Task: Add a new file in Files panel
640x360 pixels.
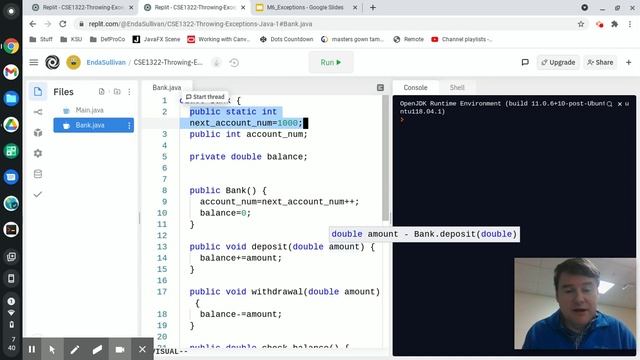Action: [x=102, y=91]
